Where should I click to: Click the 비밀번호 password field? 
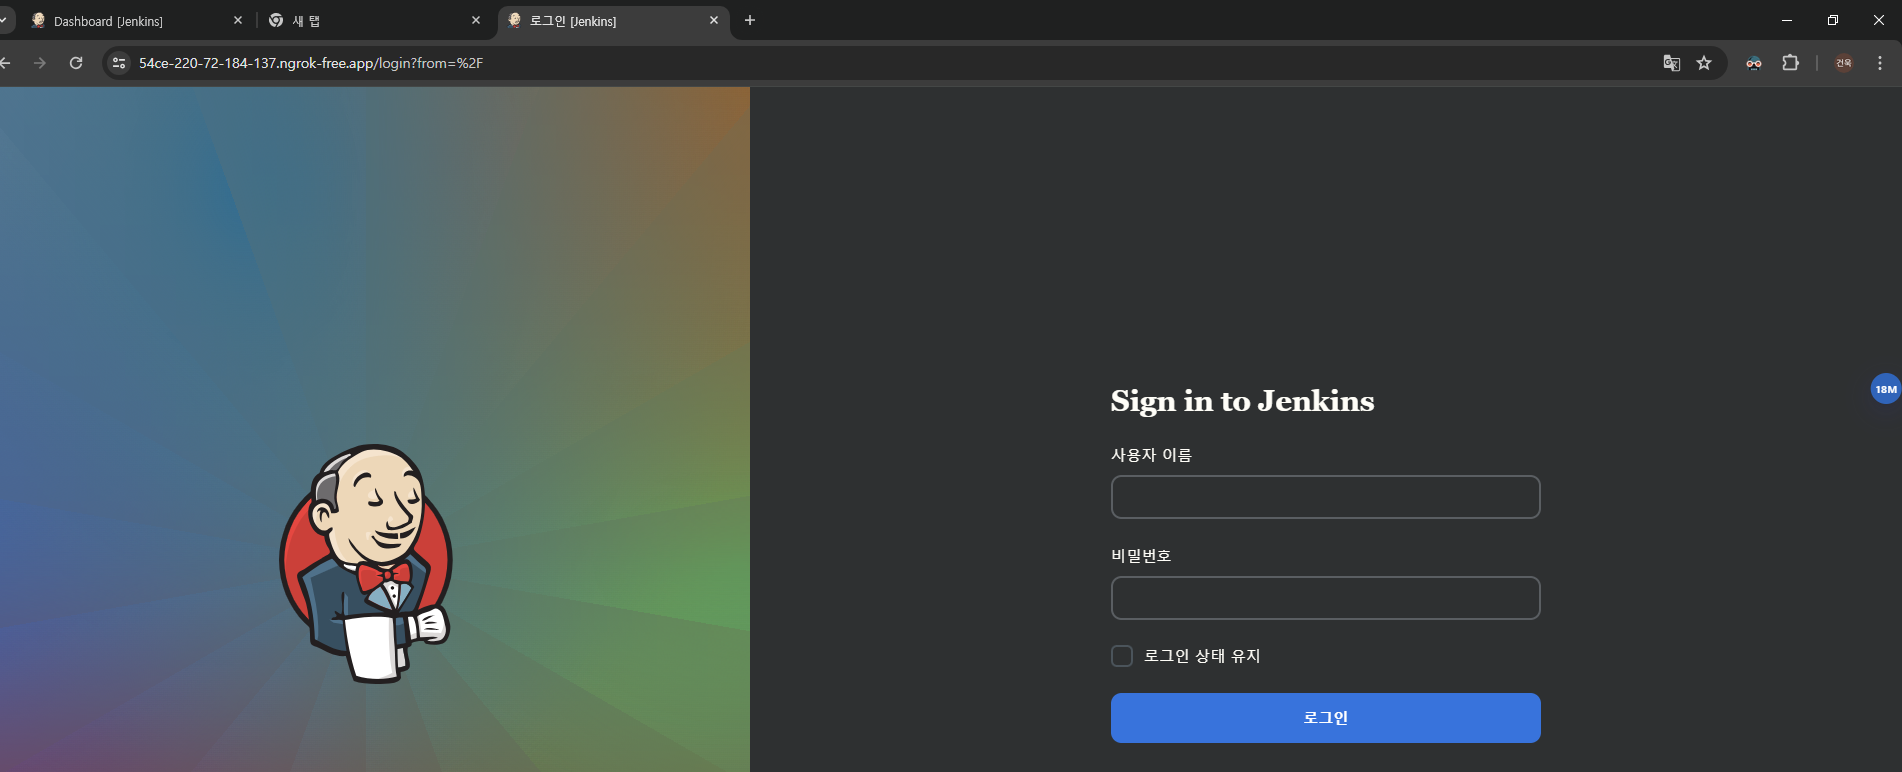(x=1325, y=598)
